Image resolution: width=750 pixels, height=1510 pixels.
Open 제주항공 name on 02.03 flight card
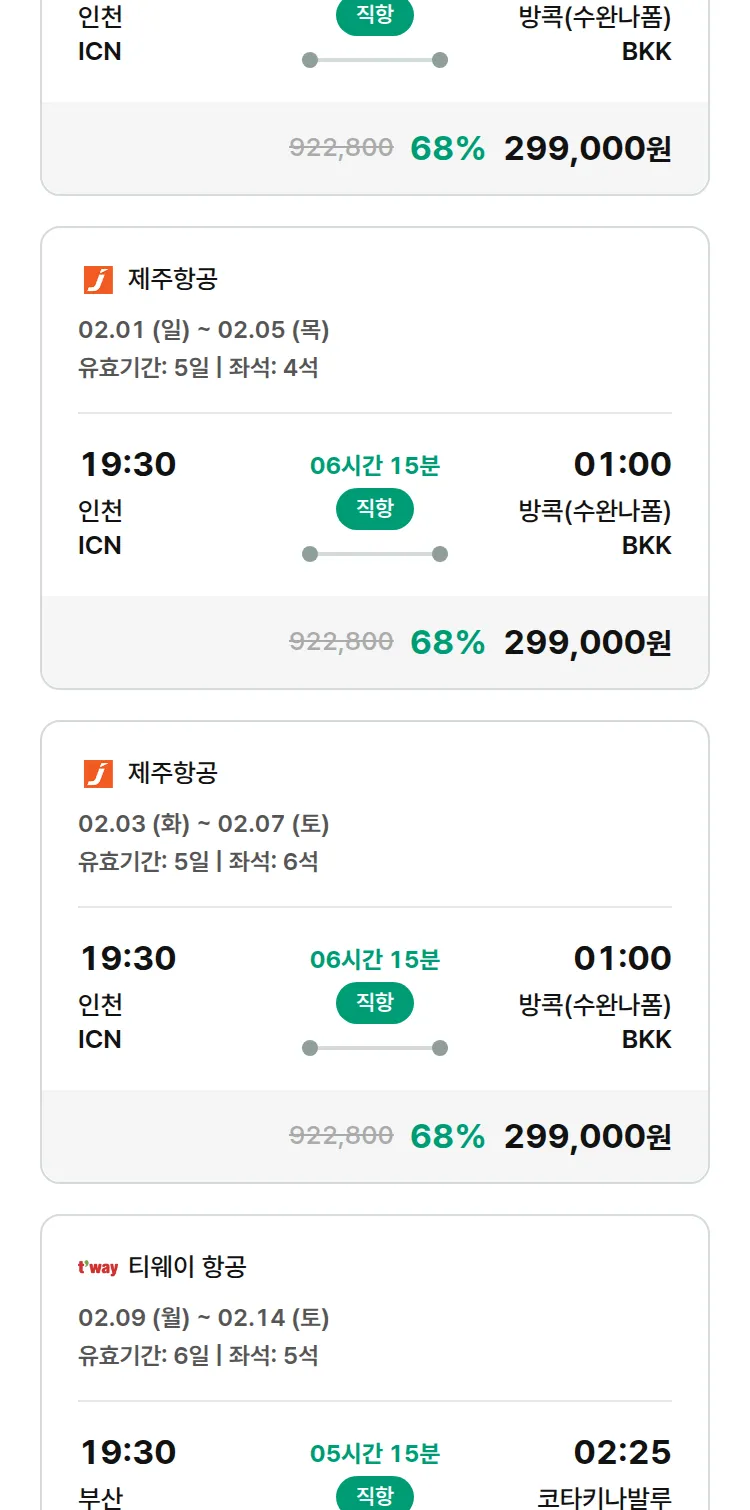point(172,774)
